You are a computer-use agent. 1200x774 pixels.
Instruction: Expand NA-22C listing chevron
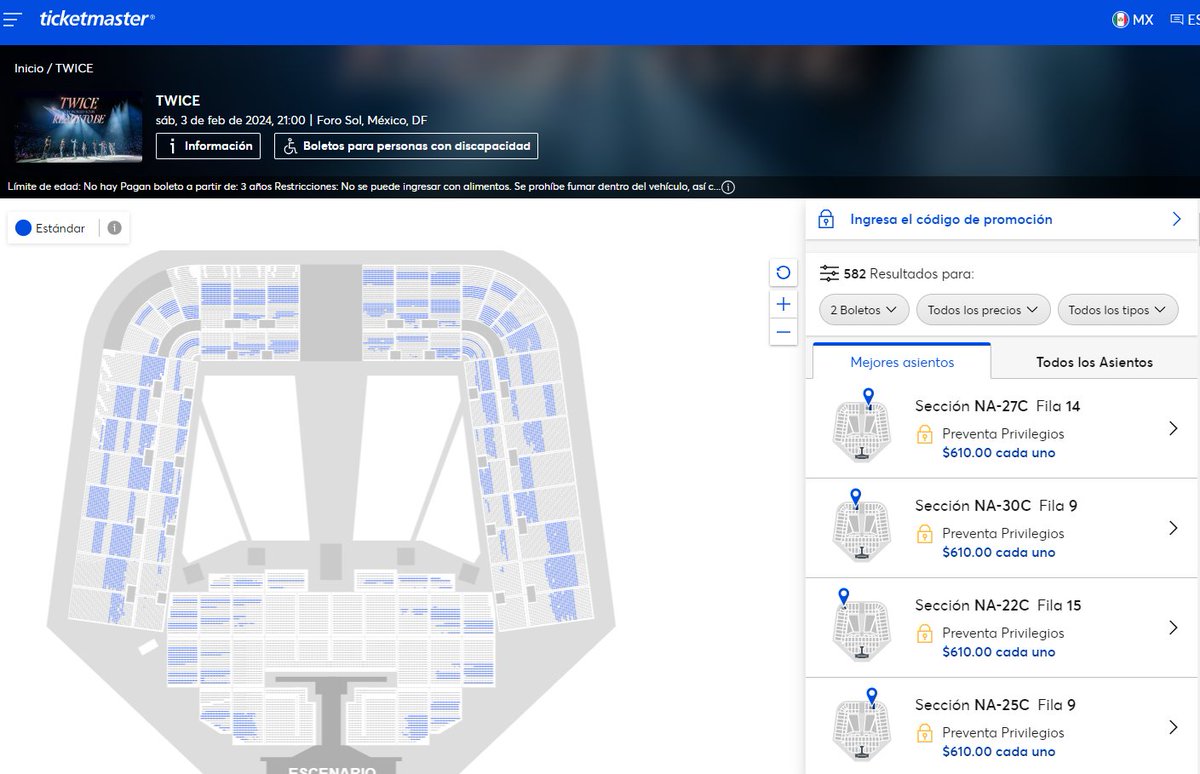(x=1174, y=628)
